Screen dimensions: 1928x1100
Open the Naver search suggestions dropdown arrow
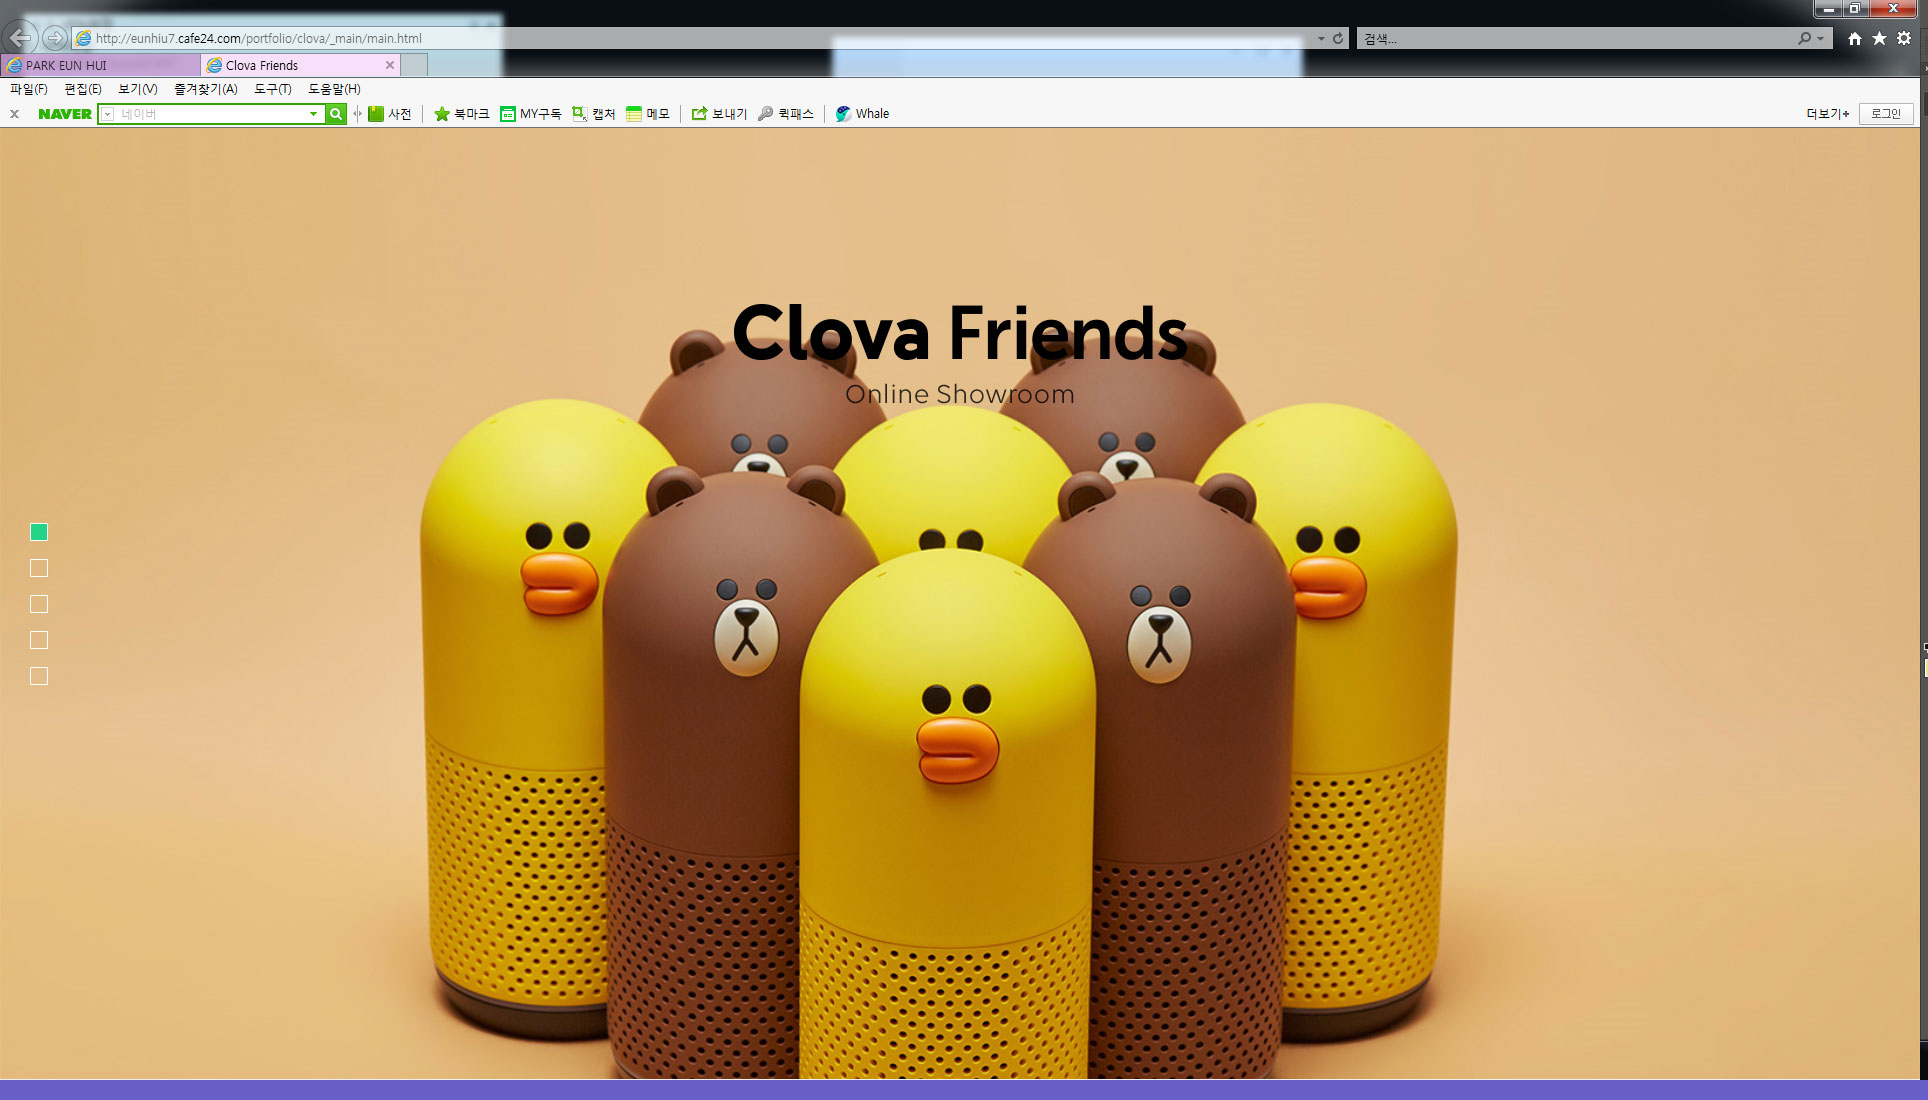point(314,114)
